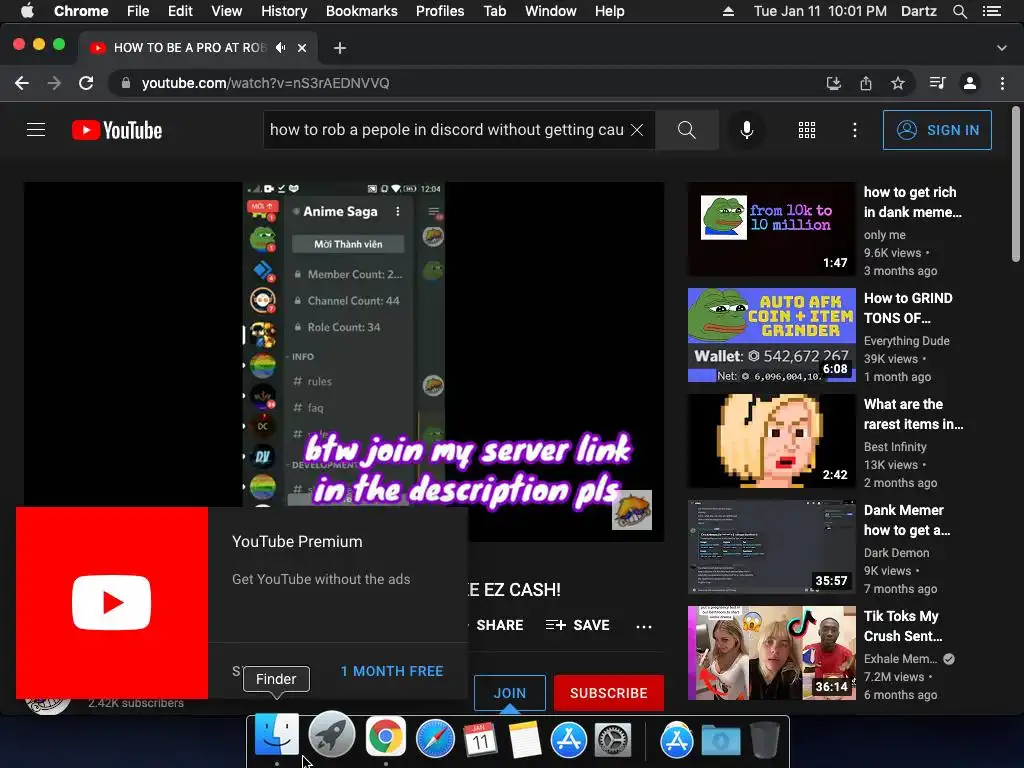Image resolution: width=1024 pixels, height=768 pixels.
Task: Click the lock site info icon
Action: tap(126, 83)
